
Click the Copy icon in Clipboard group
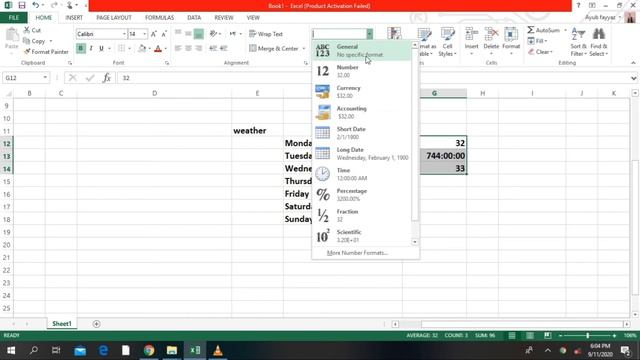click(27, 41)
